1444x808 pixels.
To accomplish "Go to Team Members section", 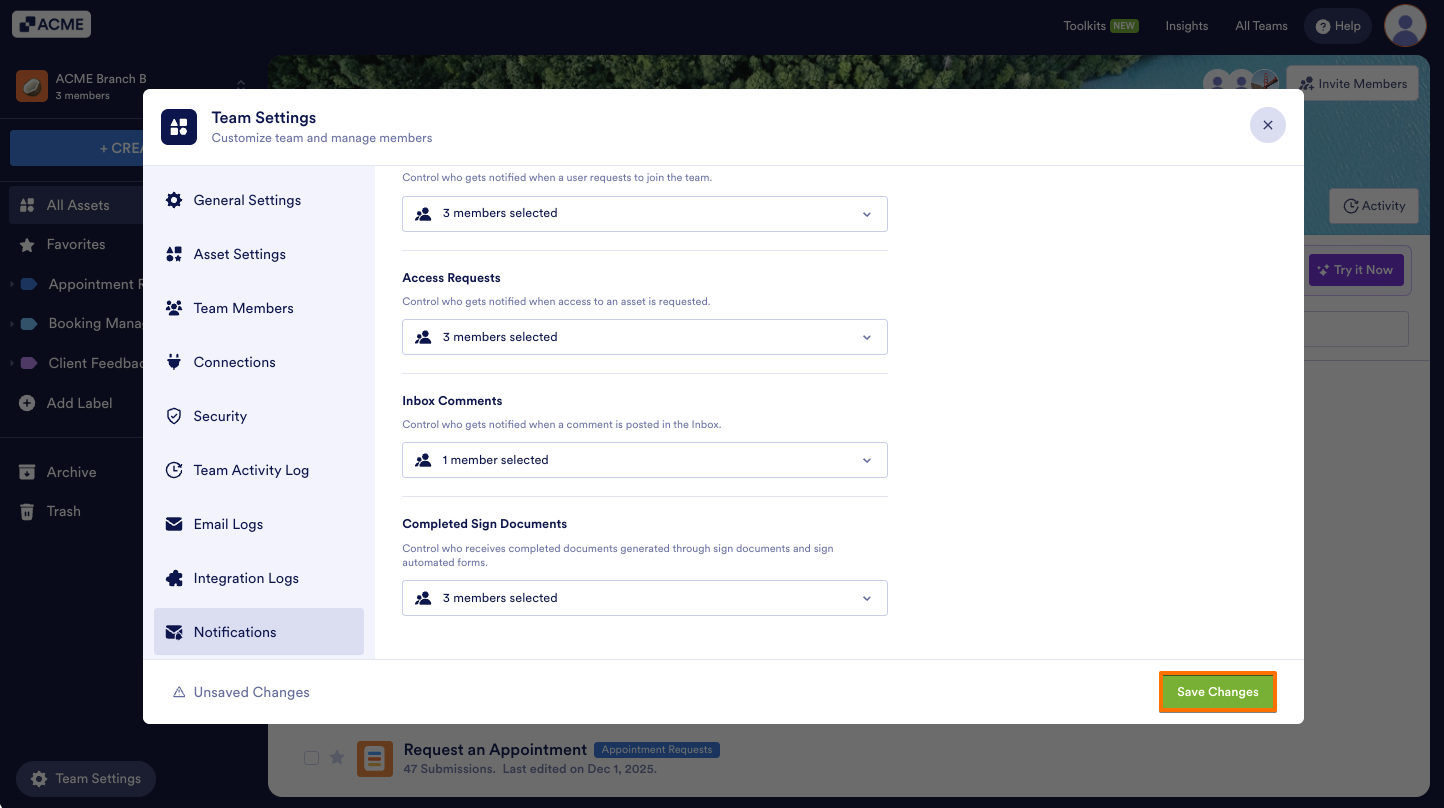I will click(x=259, y=308).
